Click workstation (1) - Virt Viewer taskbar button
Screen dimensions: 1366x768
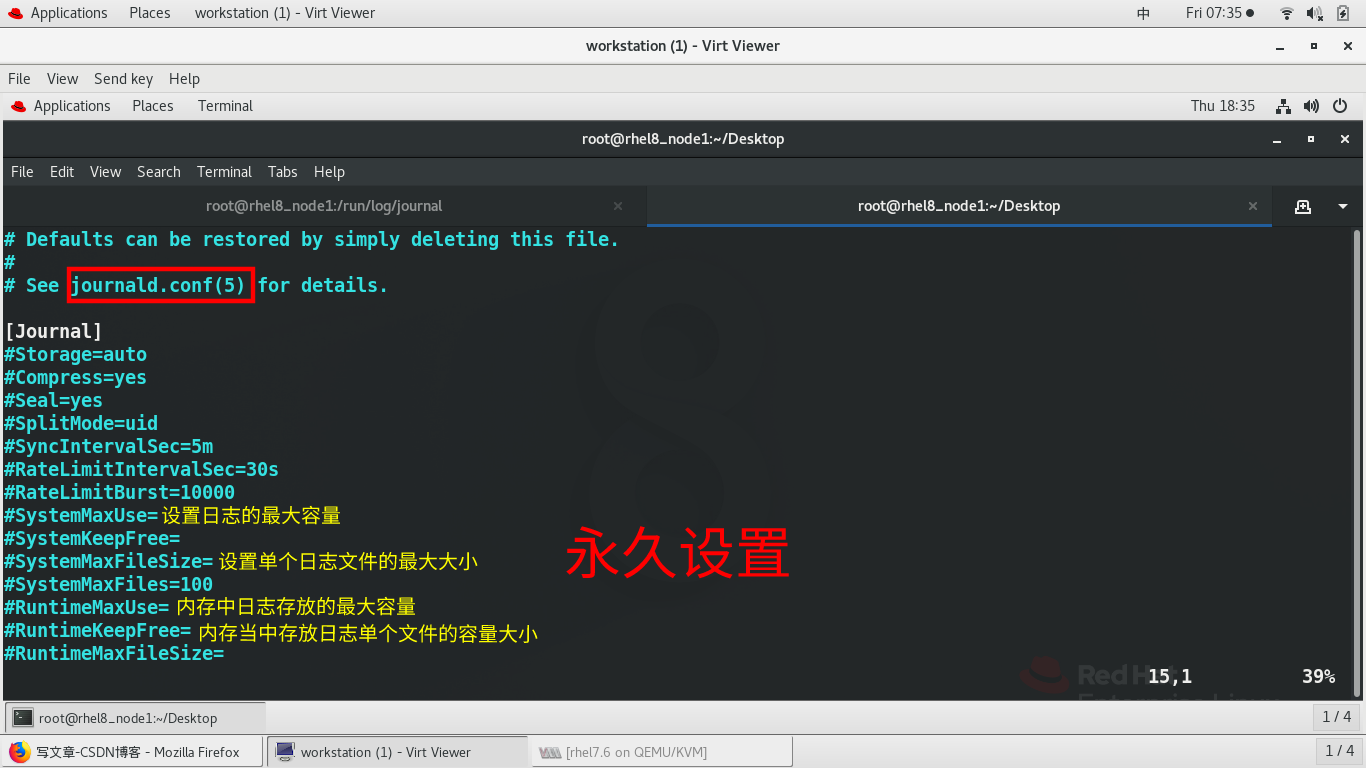397,752
